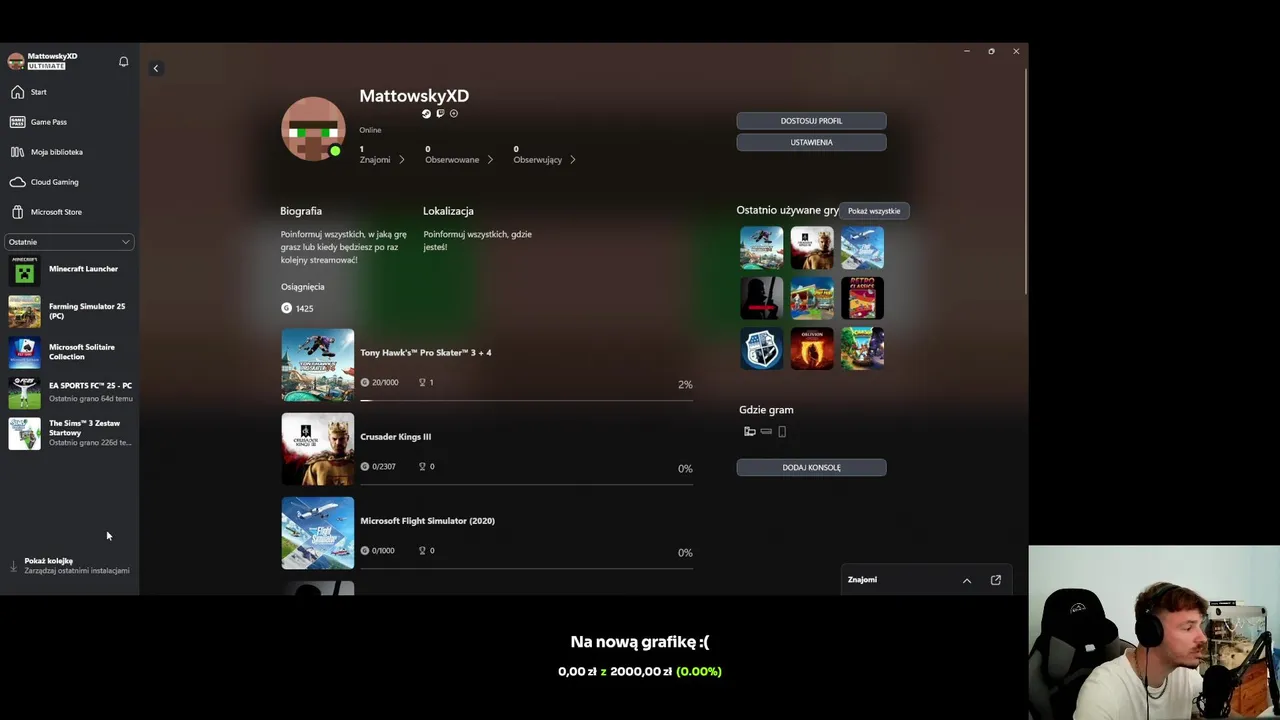Open the Znajomi friends list chevron
1280x720 pixels.
[x=402, y=160]
